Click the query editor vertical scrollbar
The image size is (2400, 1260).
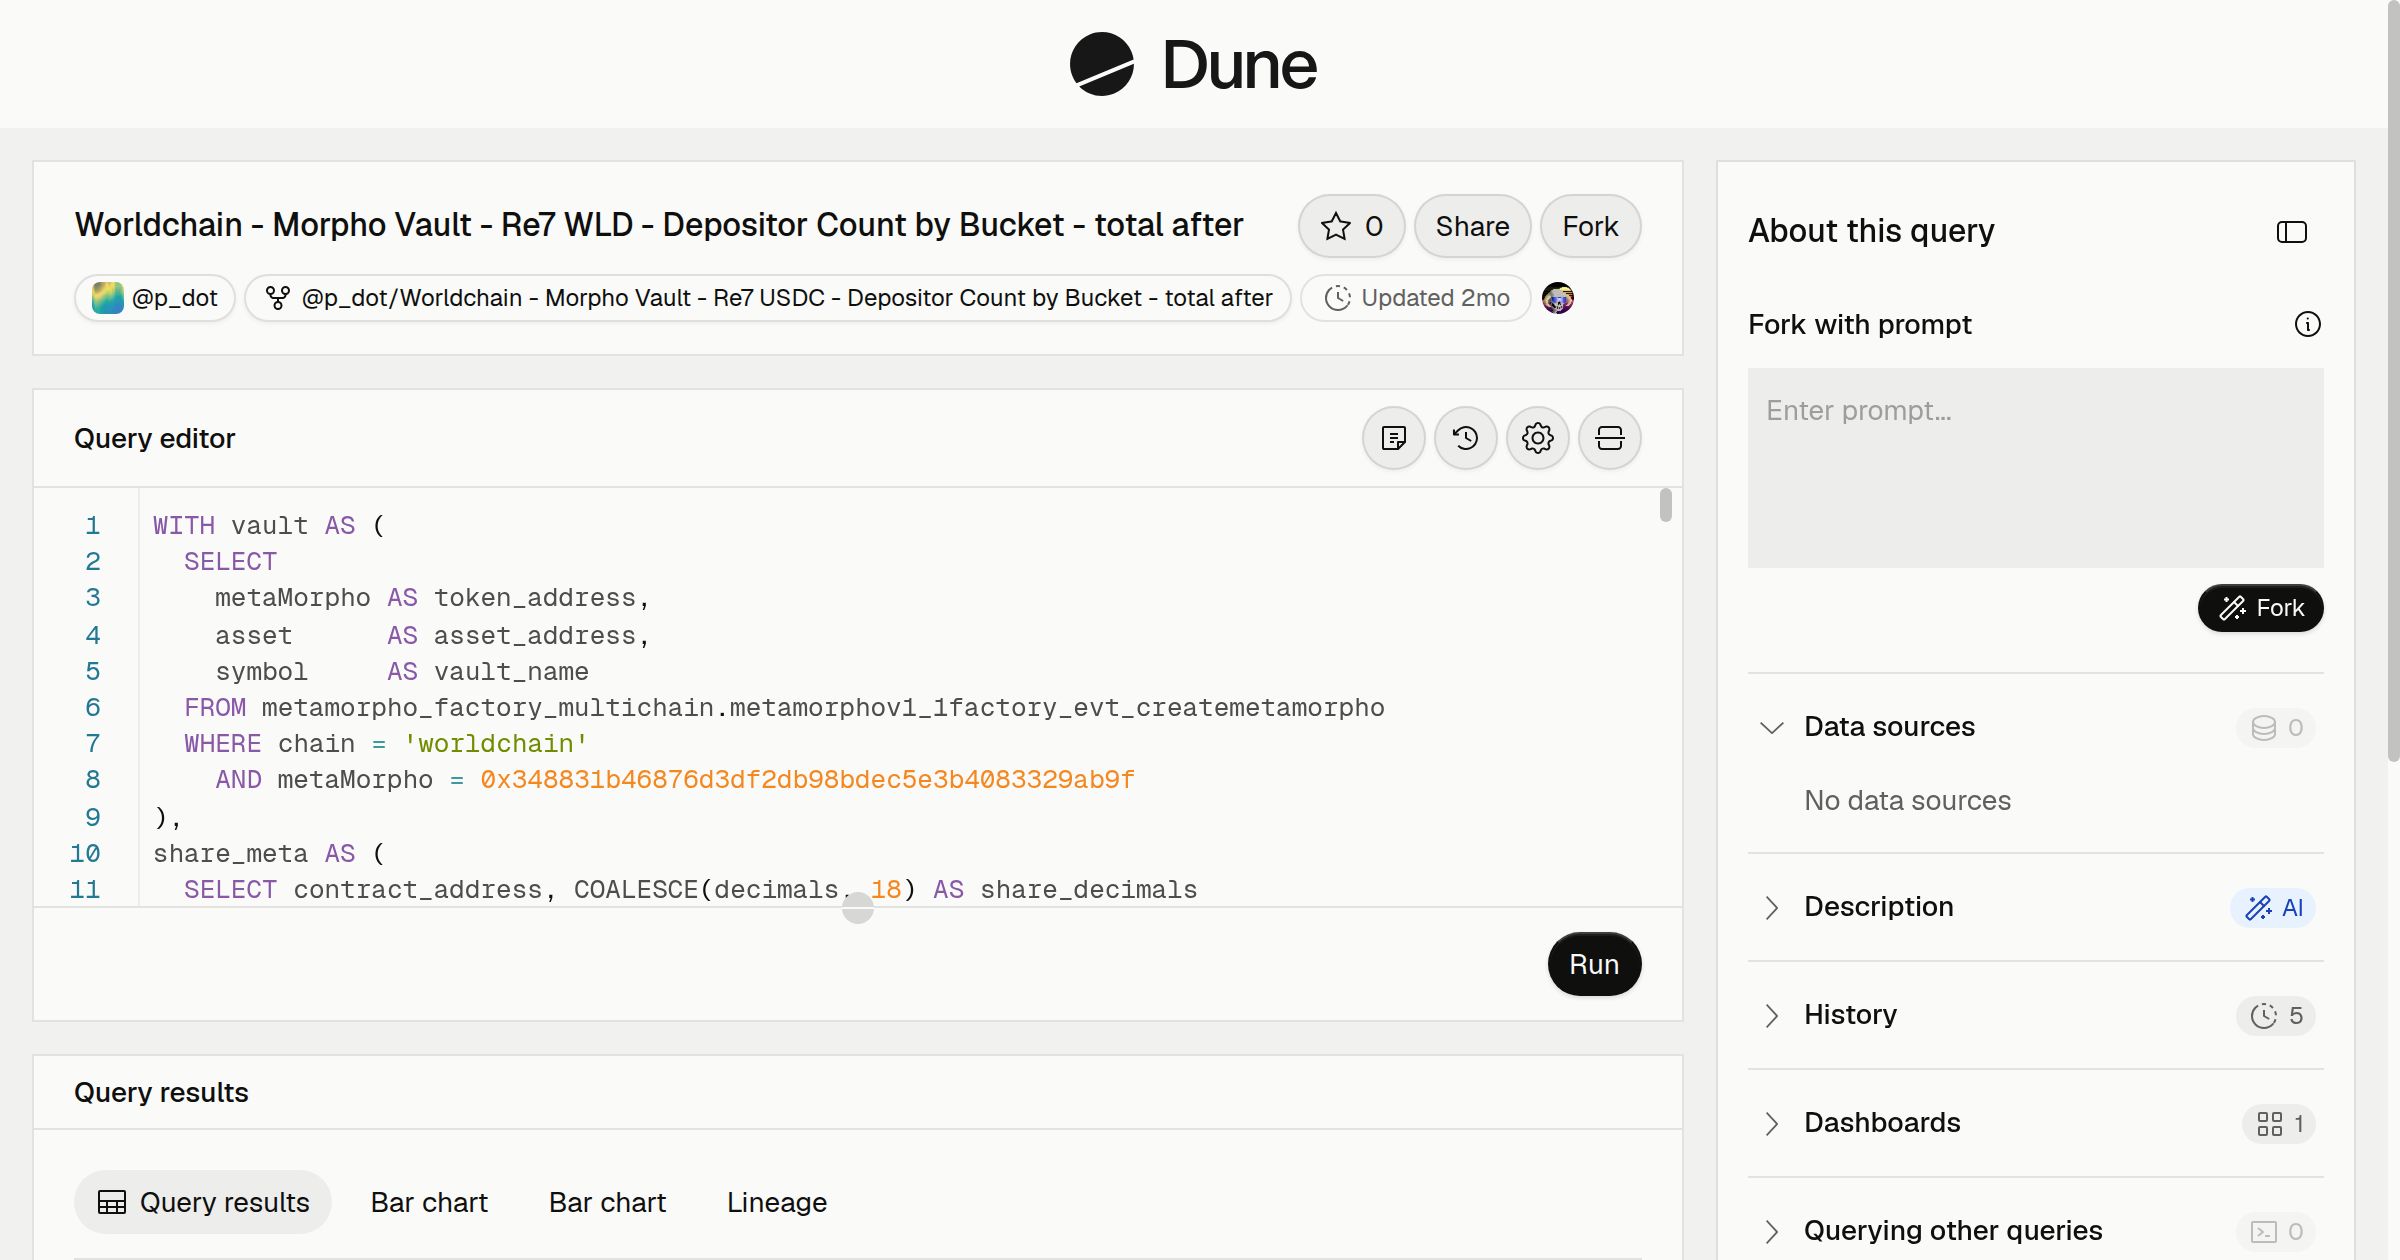1665,505
